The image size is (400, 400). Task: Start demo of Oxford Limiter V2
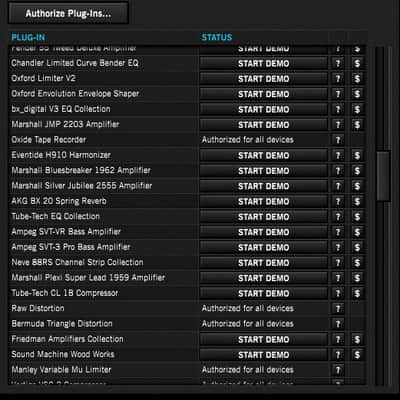[264, 79]
